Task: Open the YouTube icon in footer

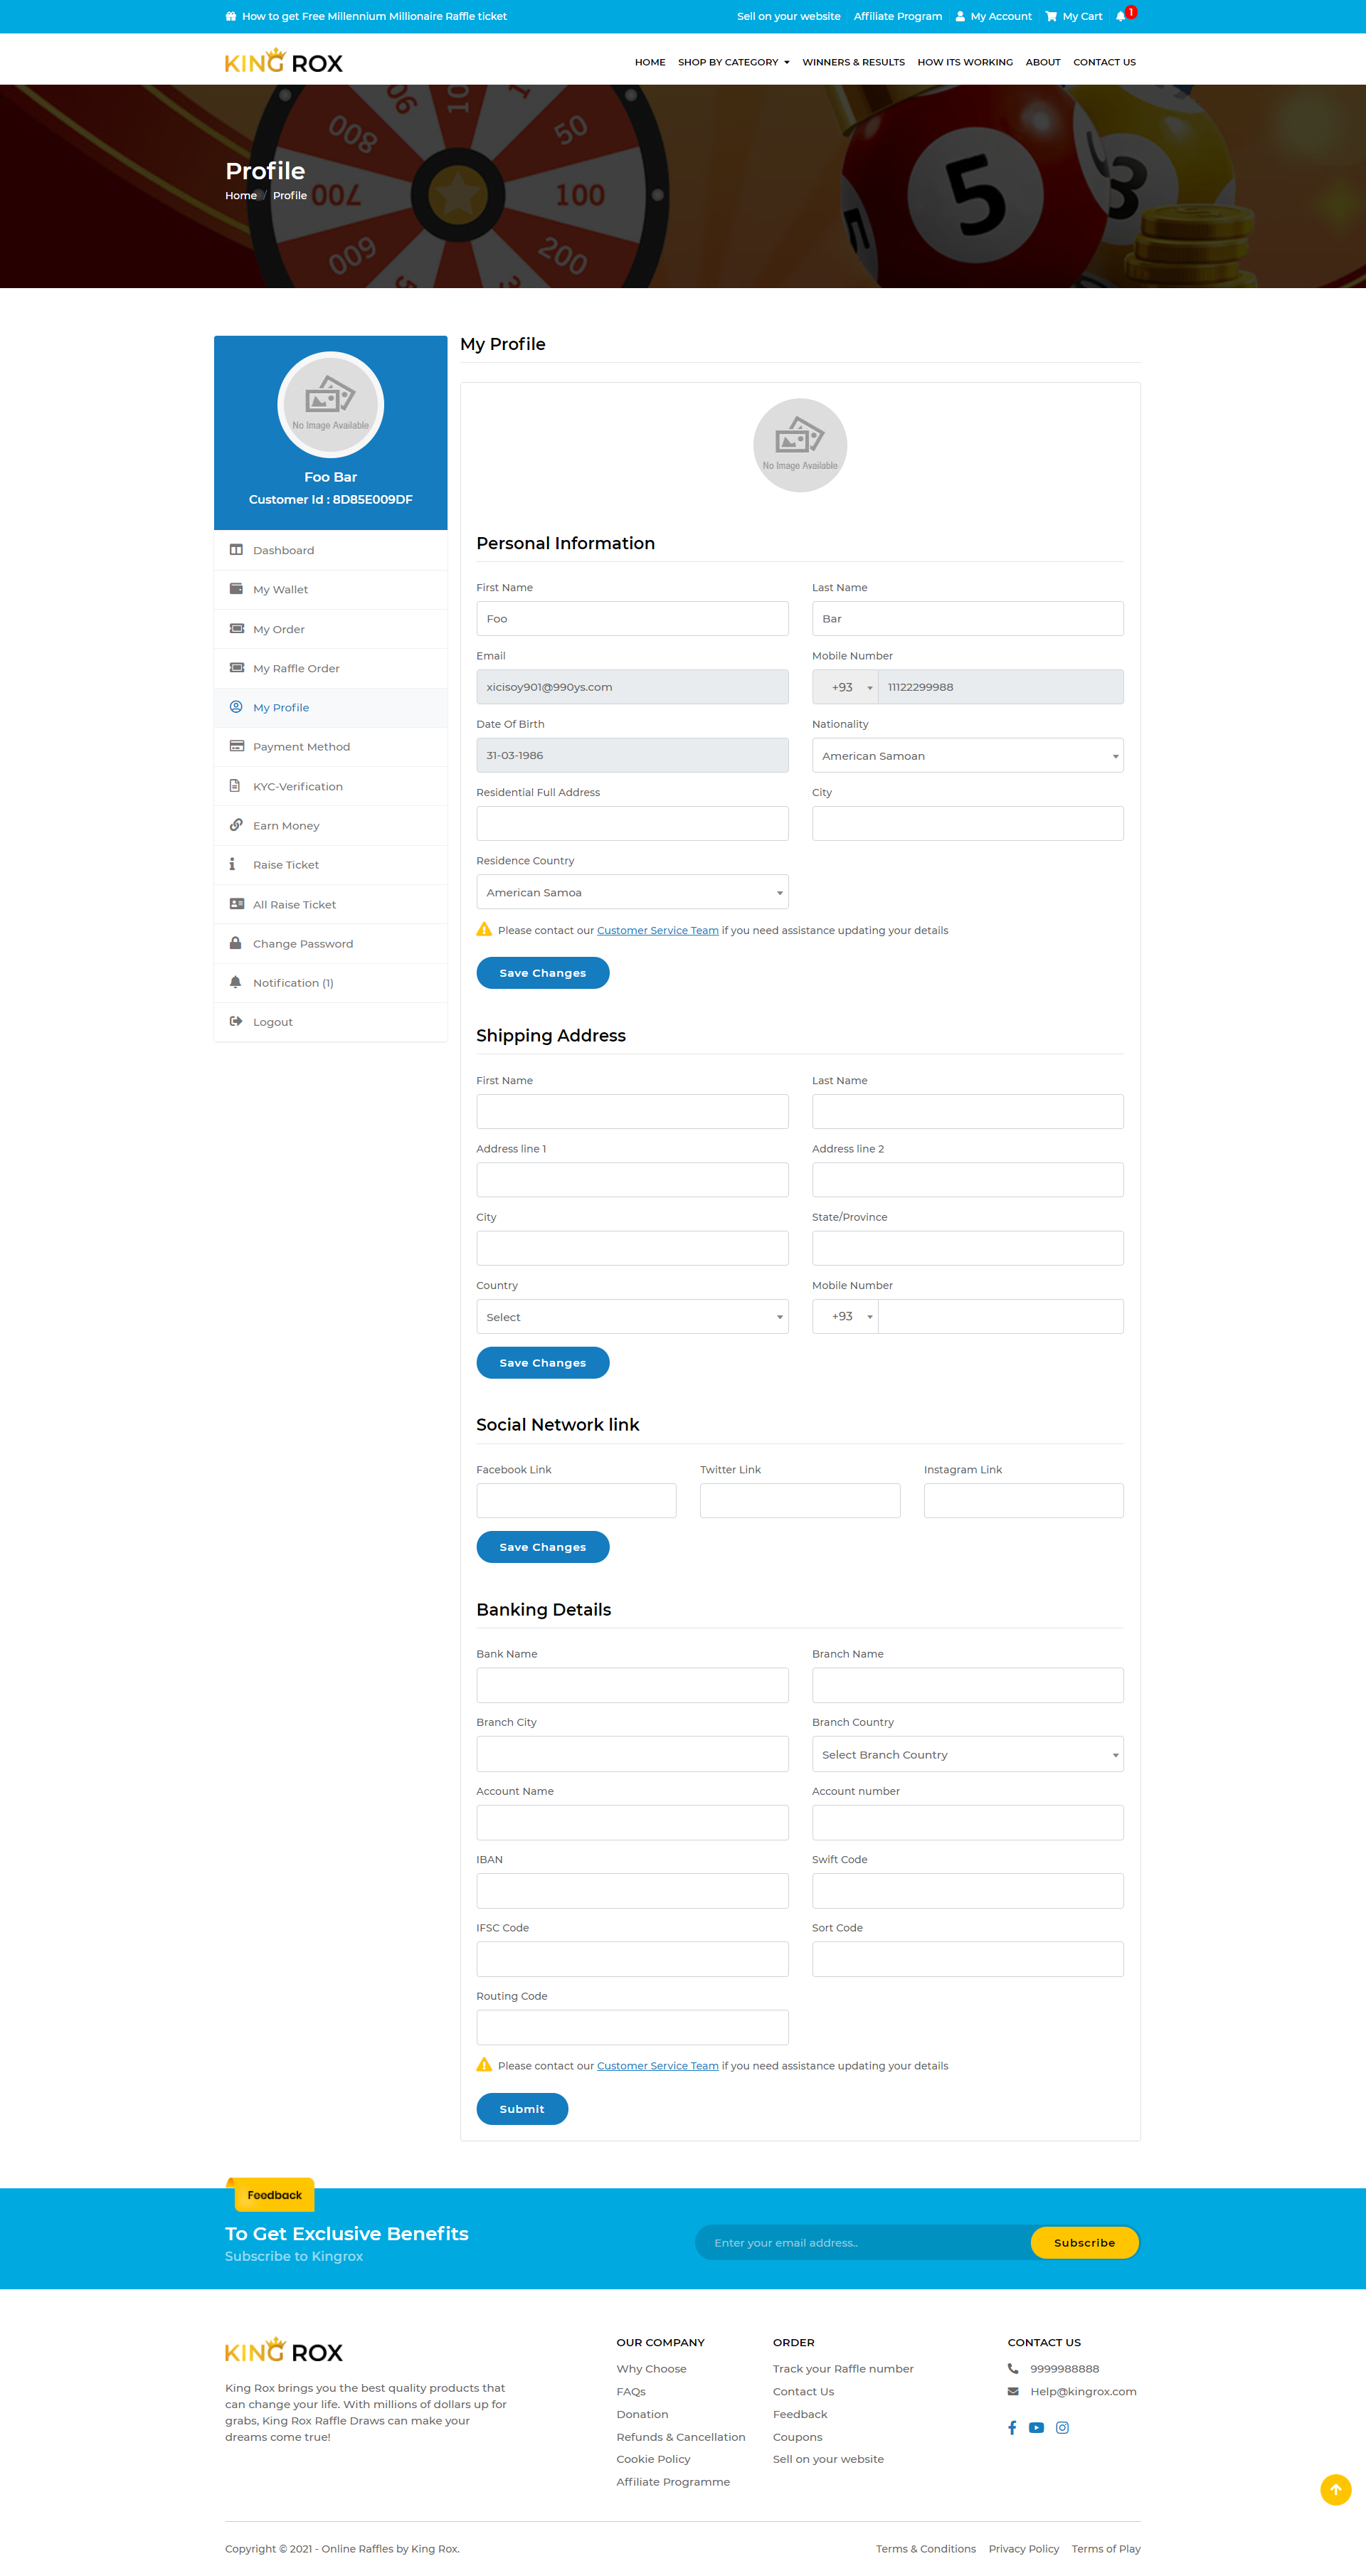Action: [1036, 2428]
